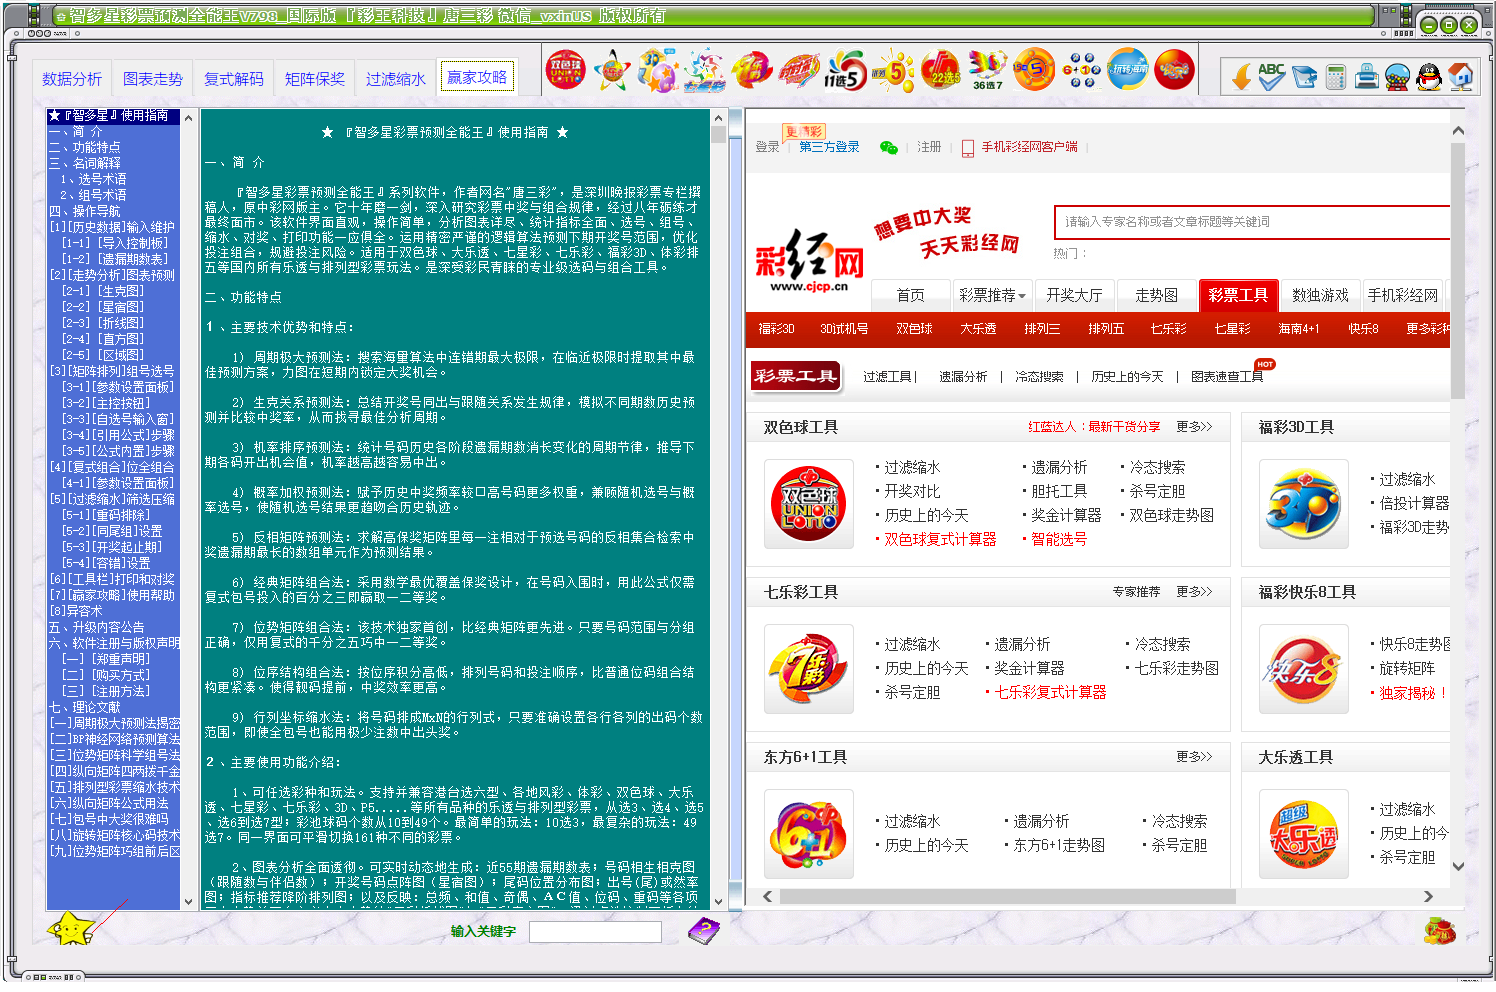This screenshot has width=1496, height=992.
Task: Select the 6+1 lottery icon
Action: (x=1081, y=70)
